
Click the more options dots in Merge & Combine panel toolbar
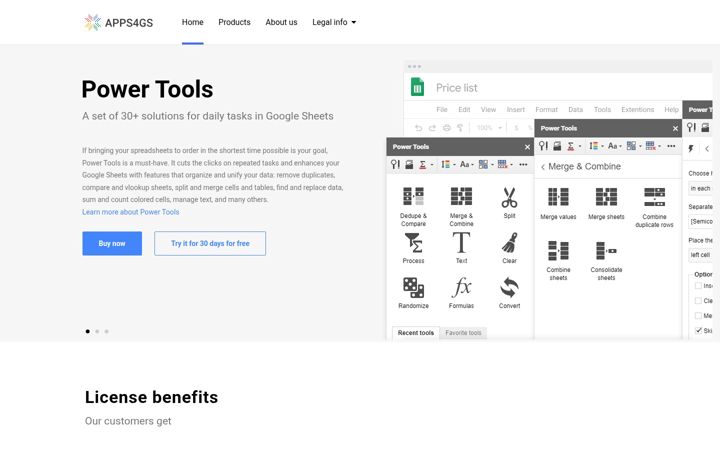pos(671,146)
